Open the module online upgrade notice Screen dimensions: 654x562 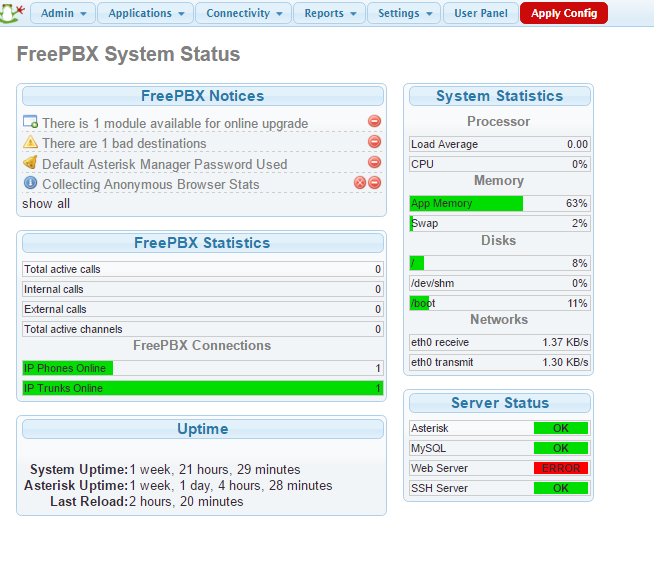[x=175, y=123]
